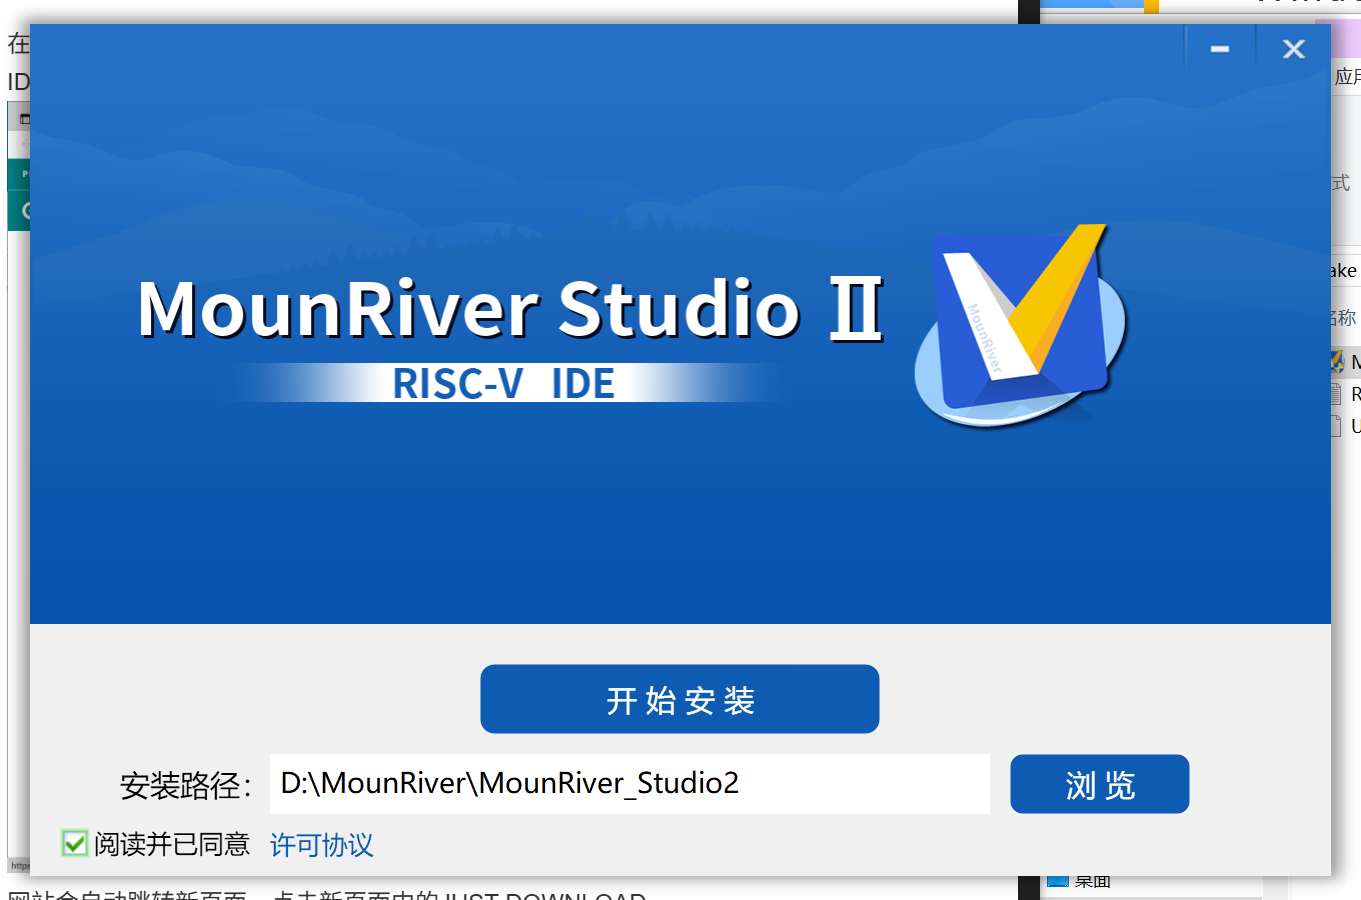Close the installer using the X icon

coord(1293,49)
